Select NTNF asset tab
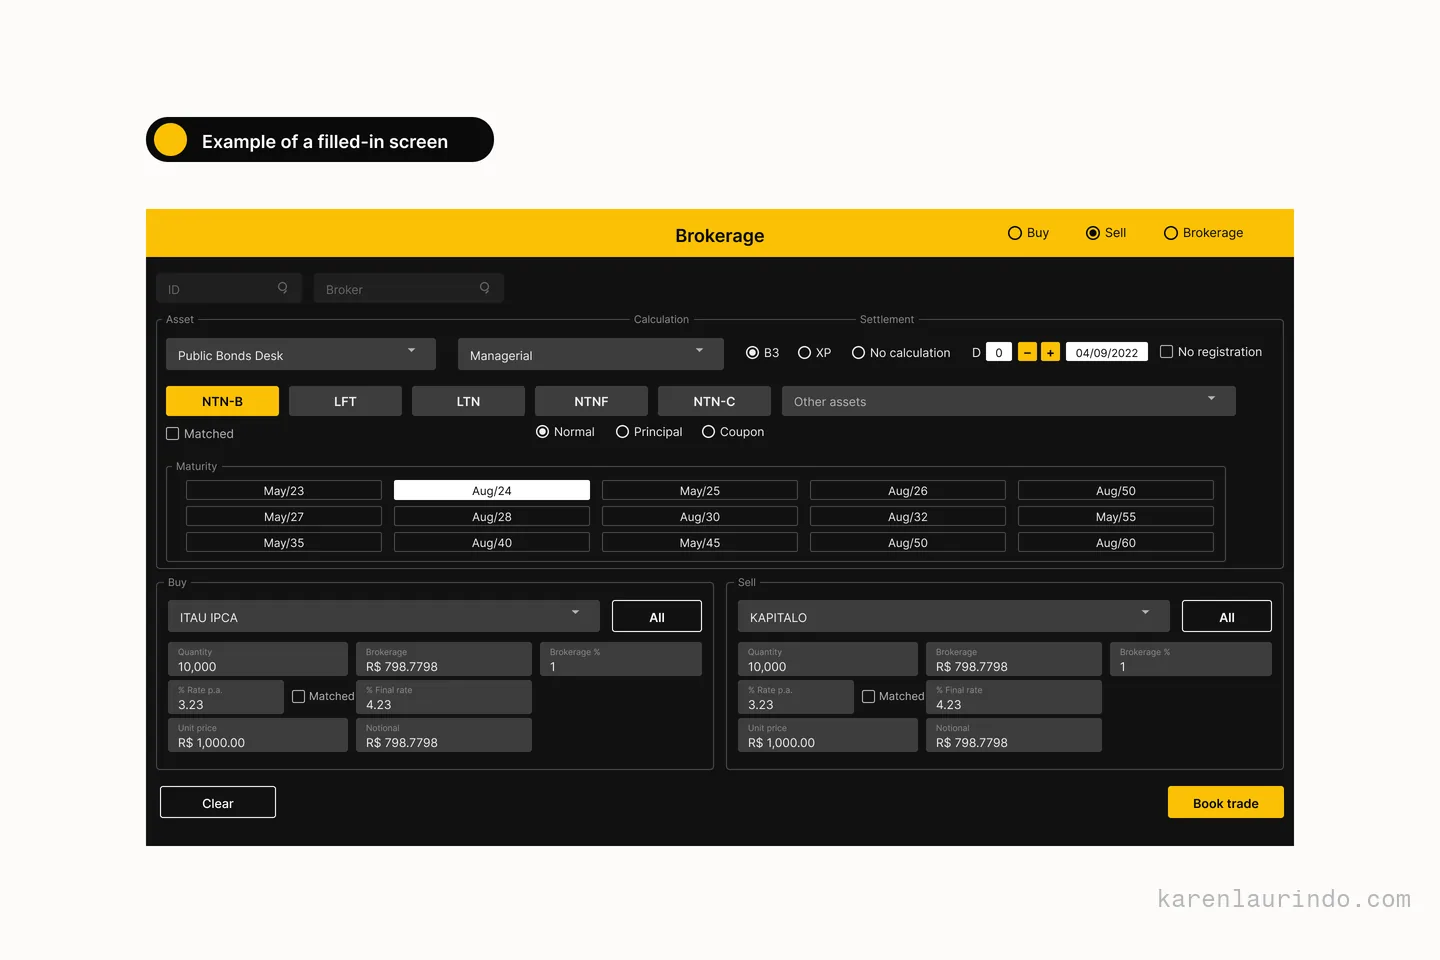Screen dimensions: 1440x960 (591, 401)
